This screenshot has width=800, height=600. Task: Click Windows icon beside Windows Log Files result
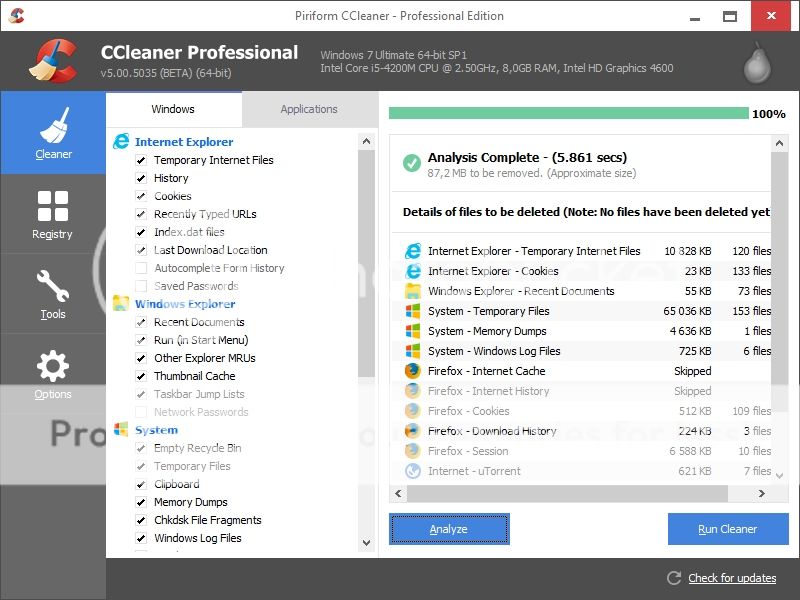click(x=413, y=351)
